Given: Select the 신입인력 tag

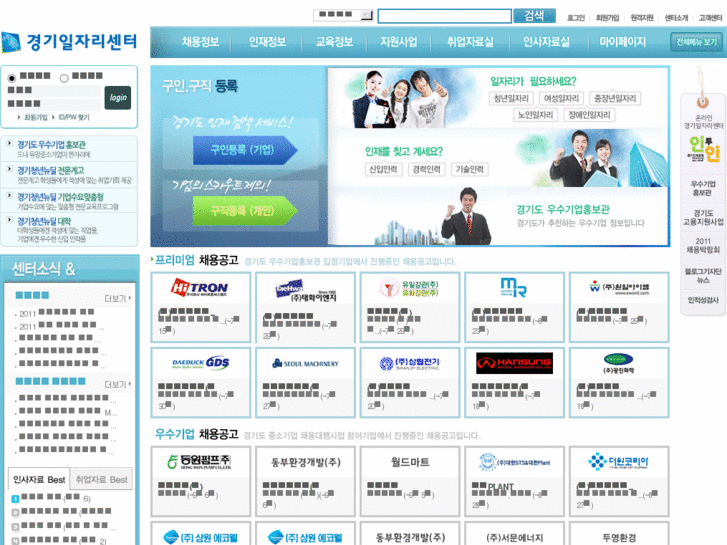Looking at the screenshot, I should (383, 169).
